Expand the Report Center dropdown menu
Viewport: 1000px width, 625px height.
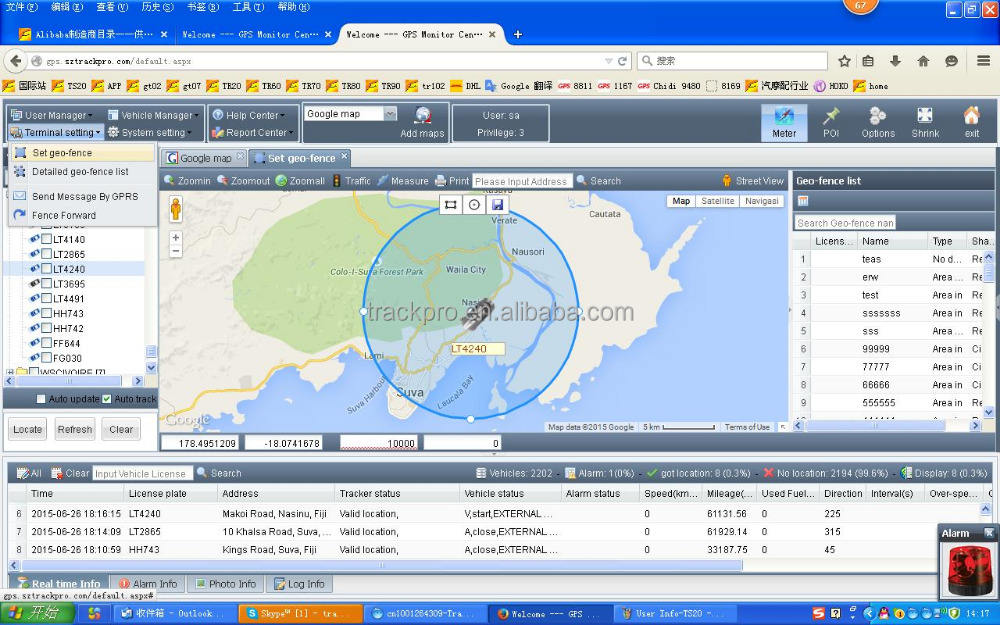click(256, 133)
